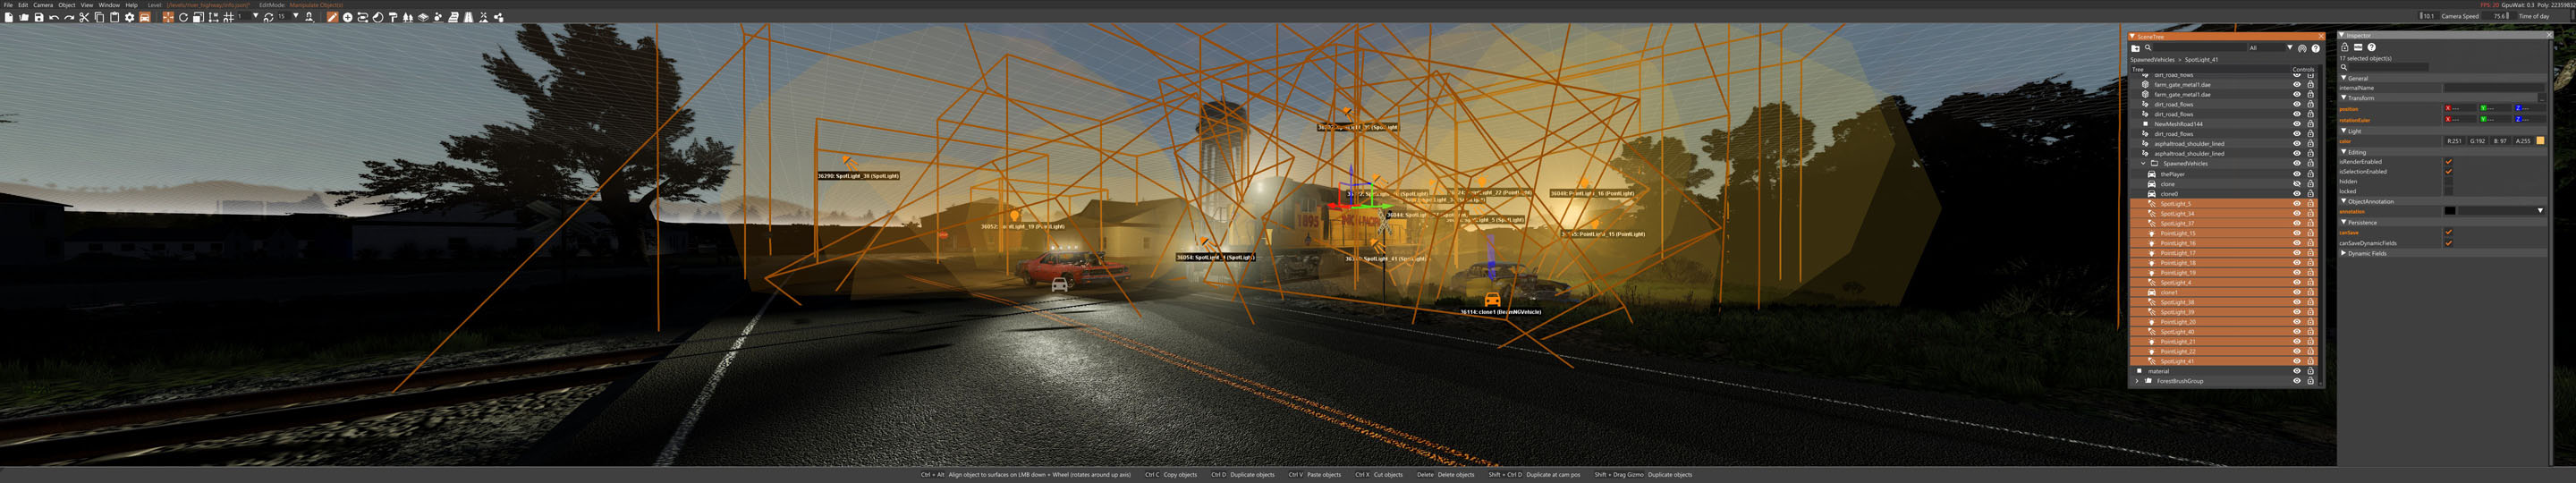Collapse the General section
This screenshot has height=483, width=2576.
tap(2344, 78)
